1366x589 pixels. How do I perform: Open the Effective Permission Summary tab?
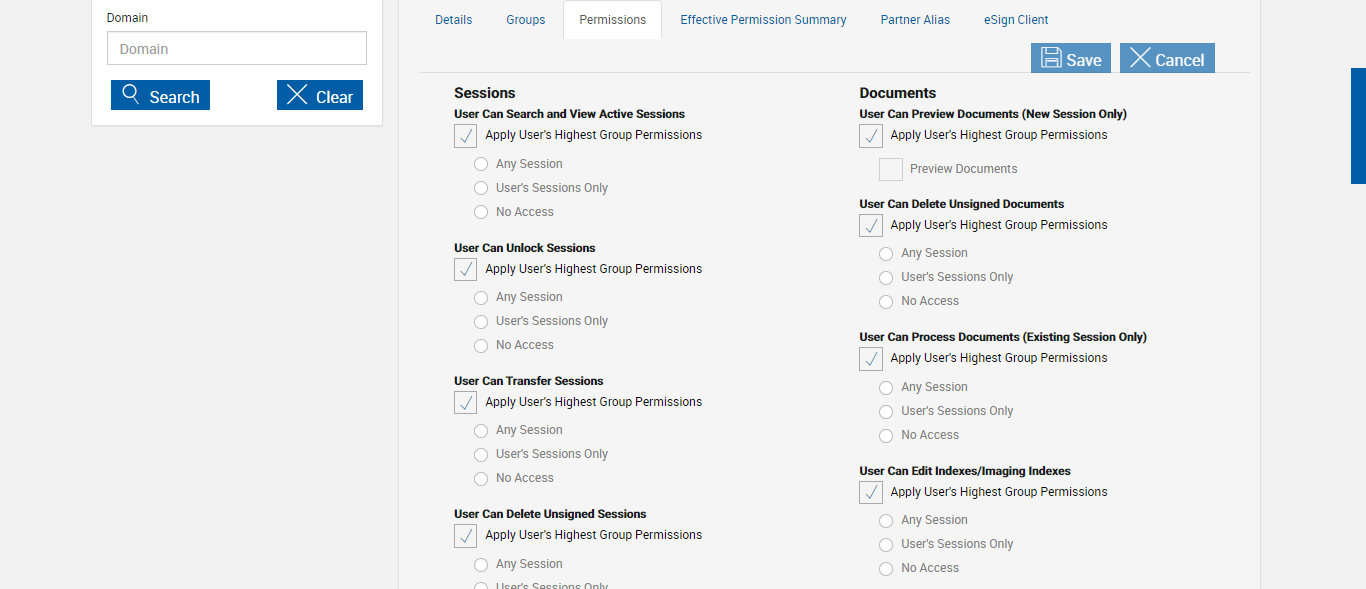coord(763,20)
